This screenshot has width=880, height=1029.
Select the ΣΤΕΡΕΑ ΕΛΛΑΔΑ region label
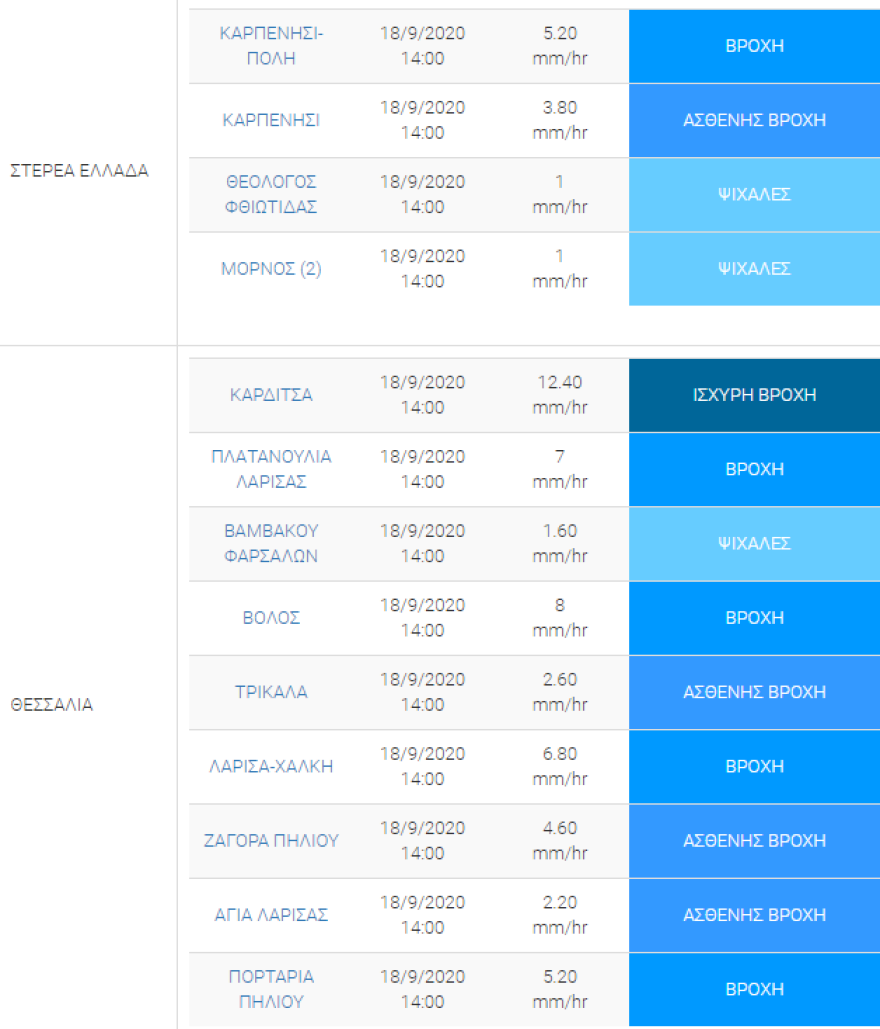coord(79,171)
